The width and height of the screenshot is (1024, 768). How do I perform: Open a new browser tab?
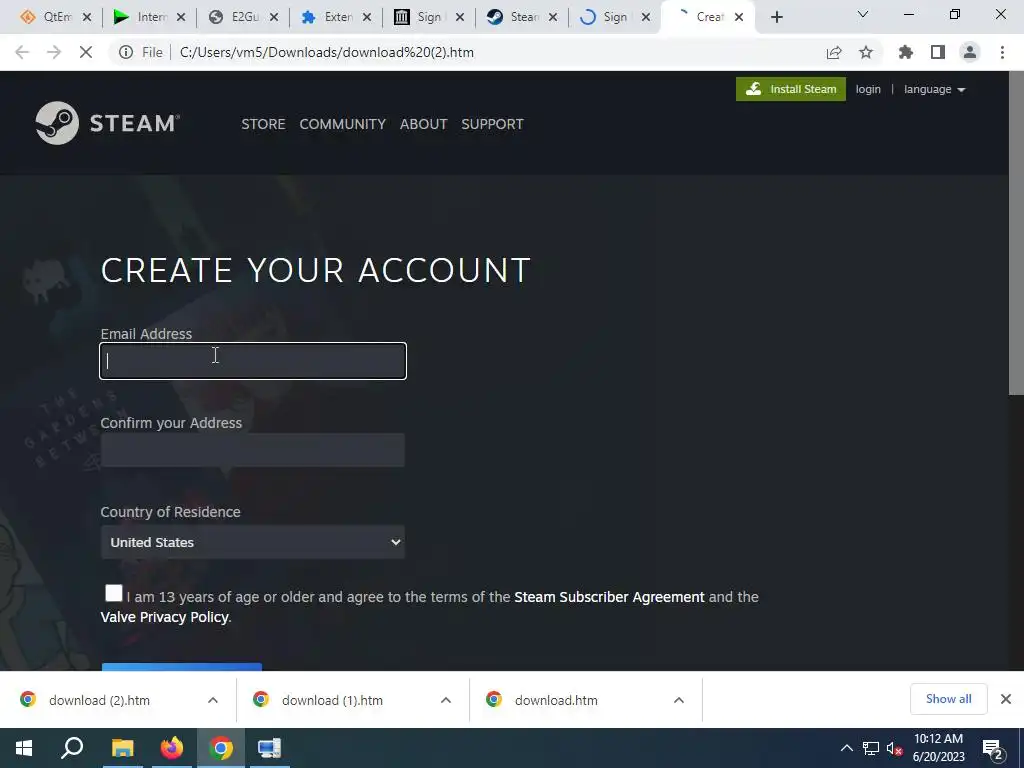pyautogui.click(x=776, y=18)
